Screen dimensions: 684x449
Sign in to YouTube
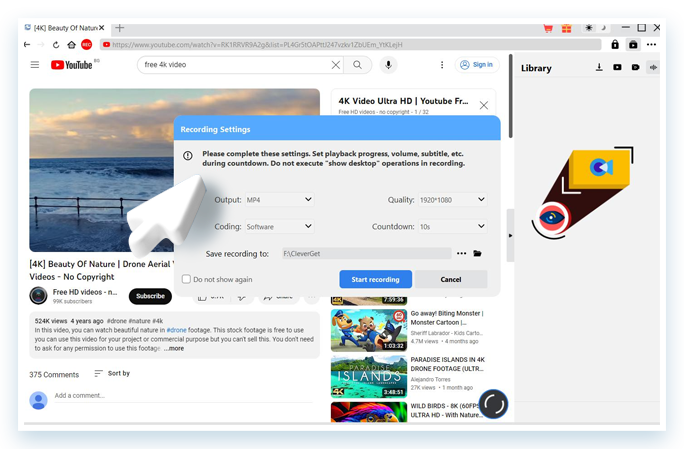point(477,65)
